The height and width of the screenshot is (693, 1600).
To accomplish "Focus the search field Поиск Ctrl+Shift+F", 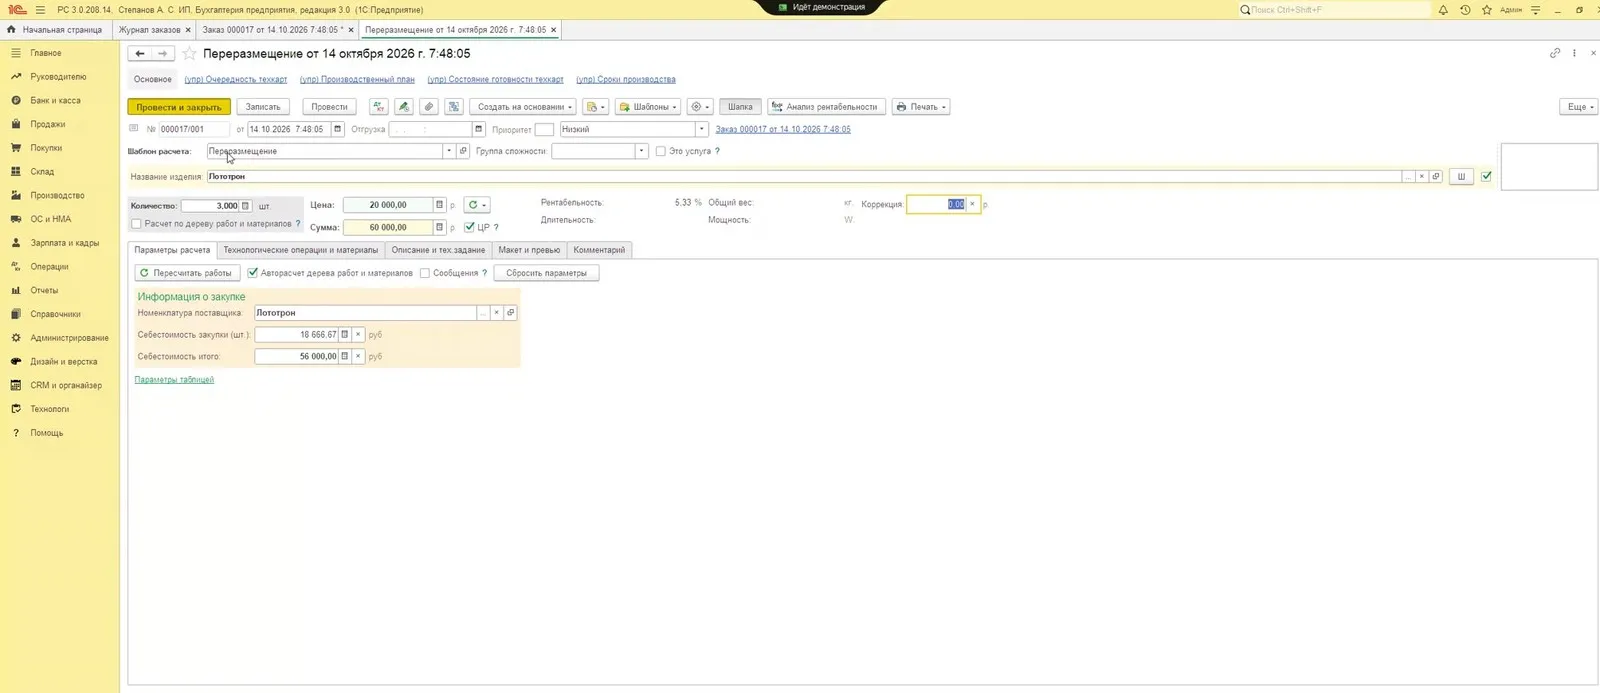I will (x=1334, y=10).
